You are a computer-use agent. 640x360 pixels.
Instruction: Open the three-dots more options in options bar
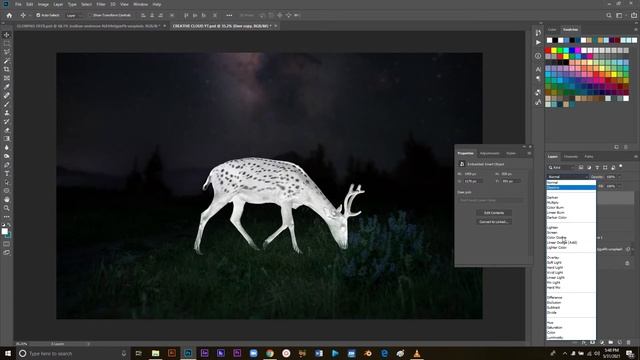point(229,15)
